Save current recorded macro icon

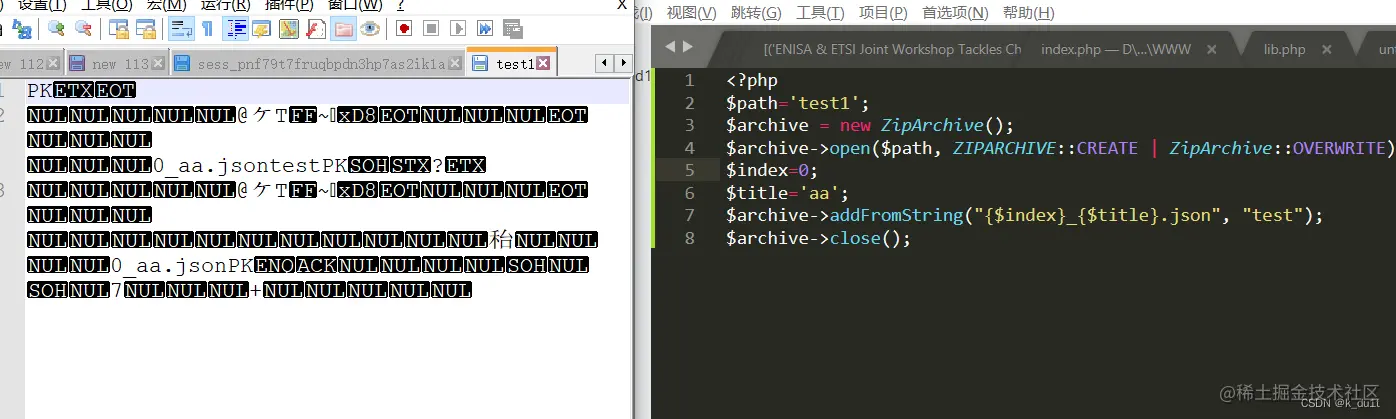(x=512, y=28)
